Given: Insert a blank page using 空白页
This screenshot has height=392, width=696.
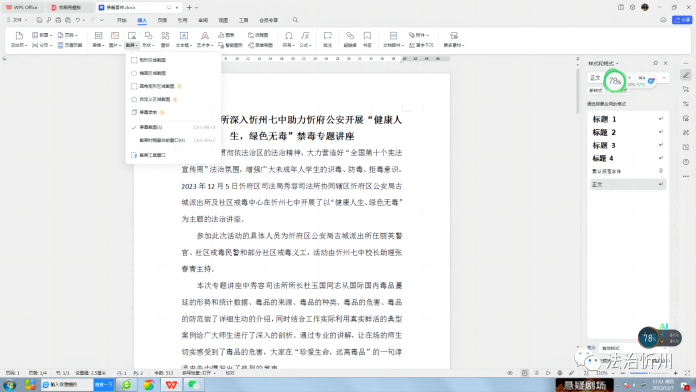Looking at the screenshot, I should pyautogui.click(x=19, y=40).
